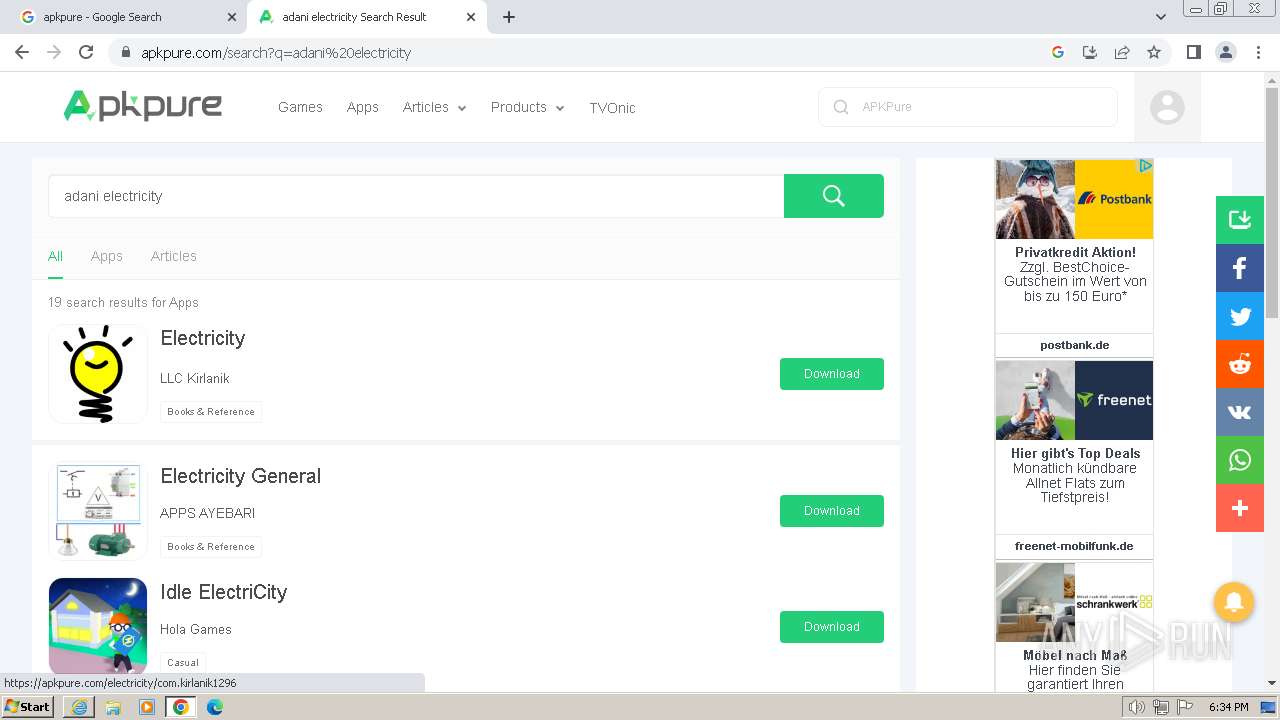Download Electricity General app
1280x720 pixels.
click(832, 510)
